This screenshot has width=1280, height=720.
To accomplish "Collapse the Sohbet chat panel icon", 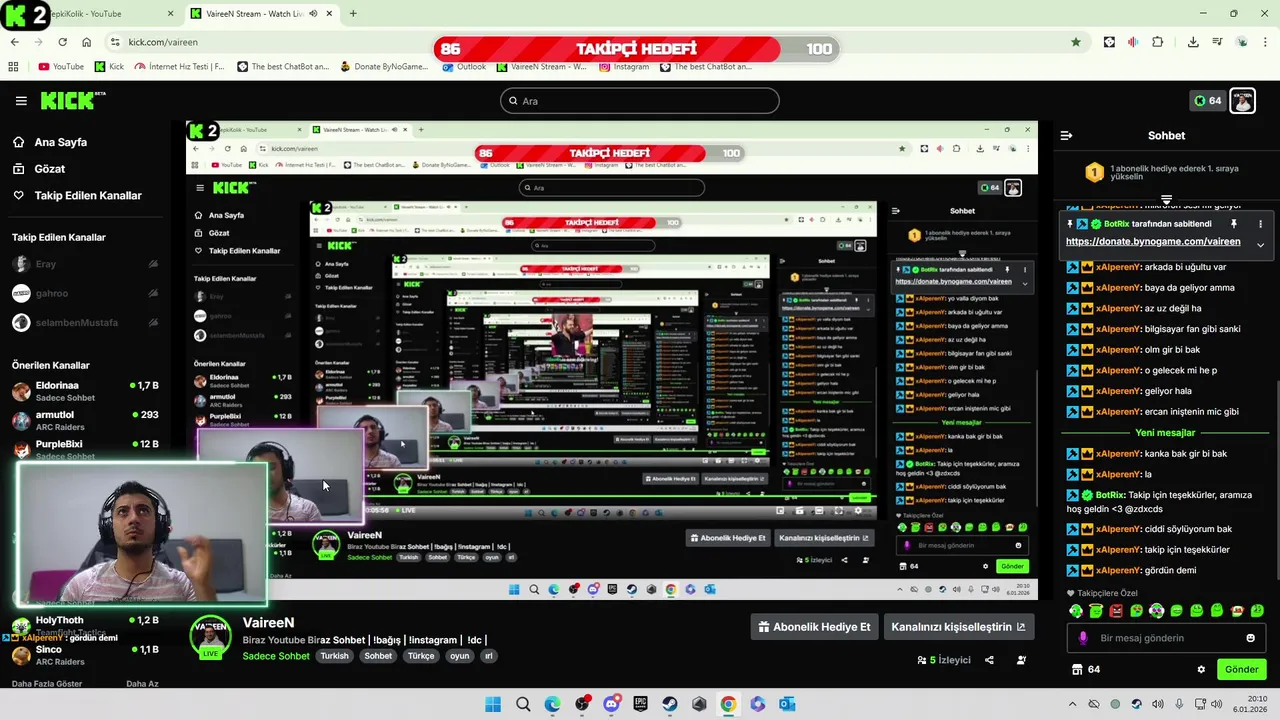I will point(1066,135).
